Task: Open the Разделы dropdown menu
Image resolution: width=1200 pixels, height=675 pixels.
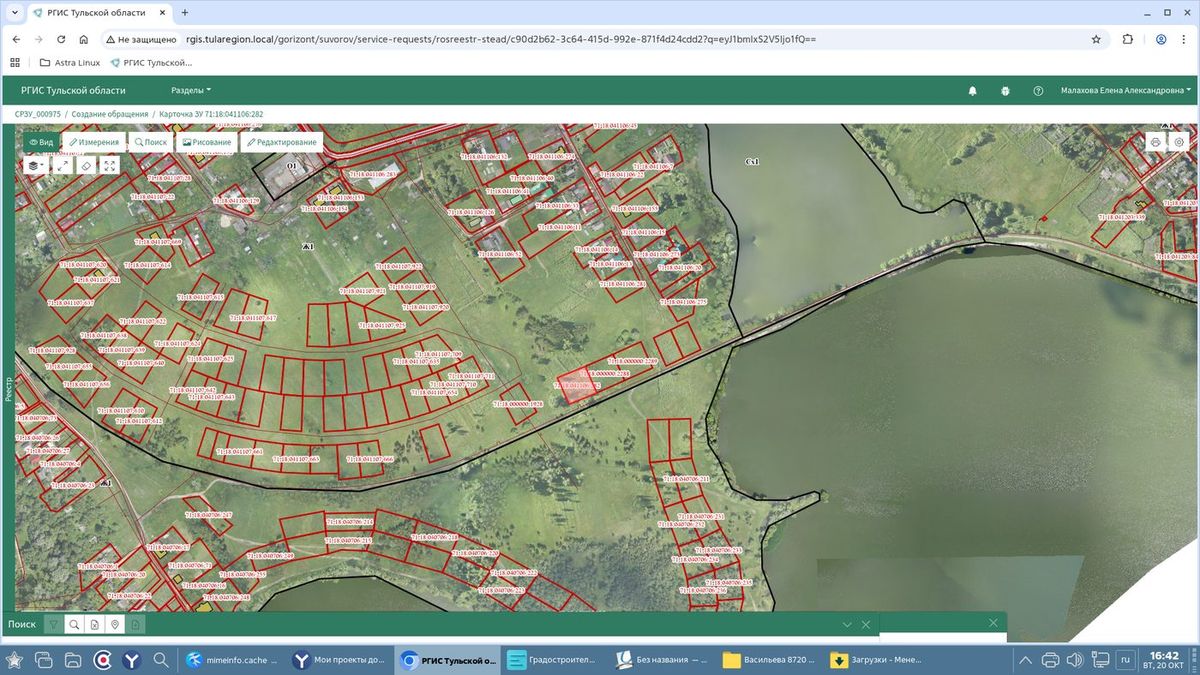Action: click(191, 90)
